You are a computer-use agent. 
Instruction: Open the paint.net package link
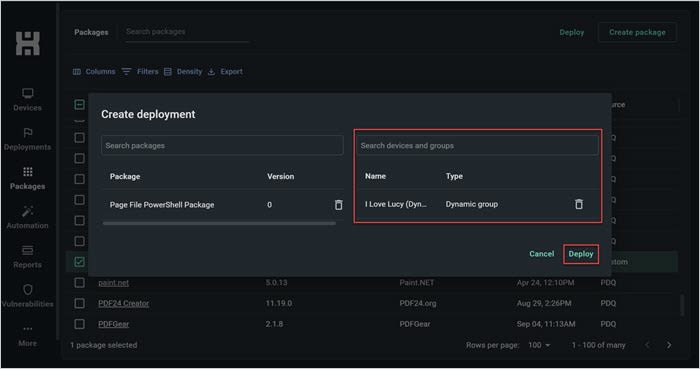click(x=113, y=282)
